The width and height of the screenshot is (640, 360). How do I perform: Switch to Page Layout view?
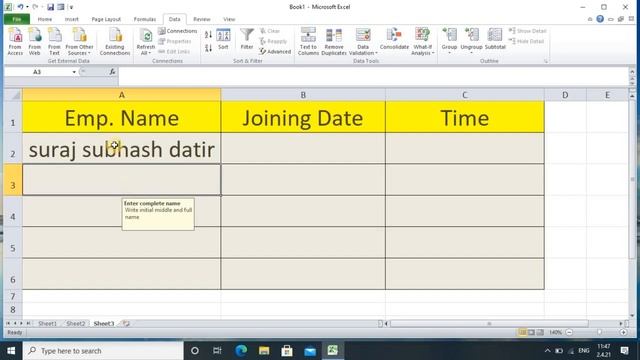click(531, 333)
